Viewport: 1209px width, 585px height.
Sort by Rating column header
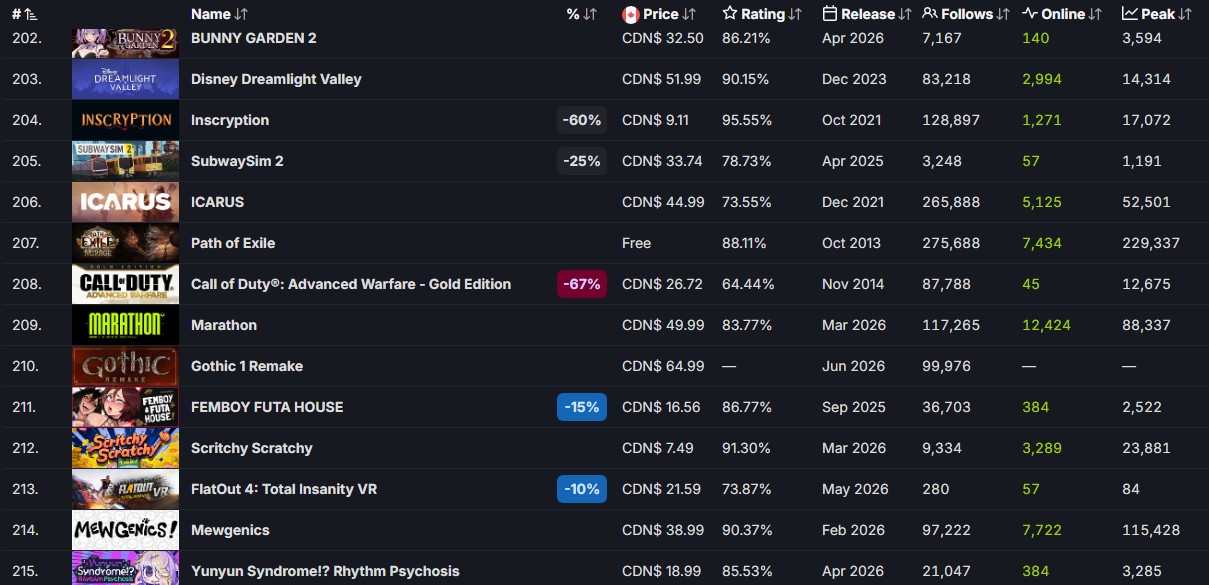pos(762,14)
